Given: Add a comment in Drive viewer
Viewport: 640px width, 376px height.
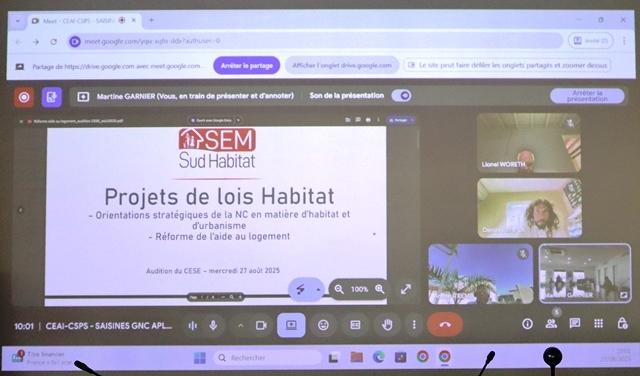Looking at the screenshot, I should coord(358,120).
